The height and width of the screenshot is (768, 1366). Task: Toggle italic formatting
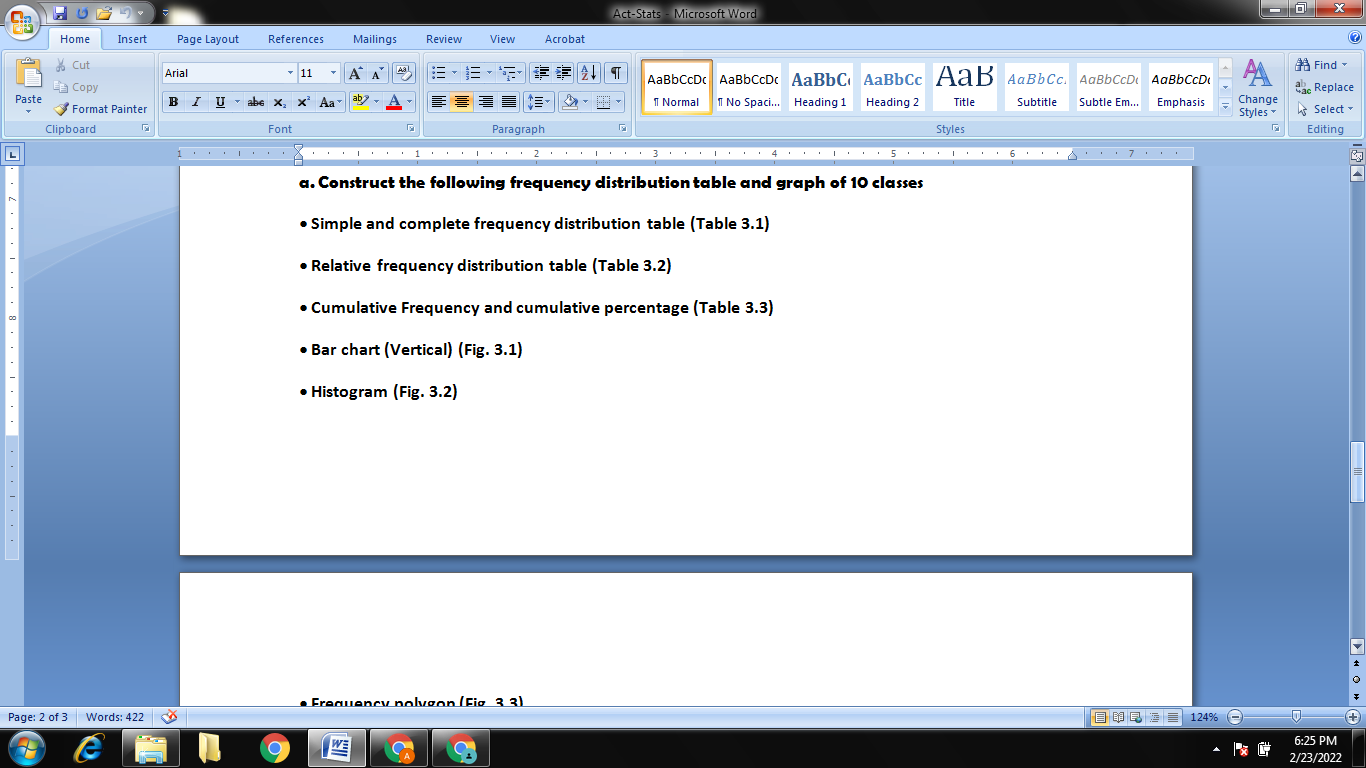coord(196,102)
